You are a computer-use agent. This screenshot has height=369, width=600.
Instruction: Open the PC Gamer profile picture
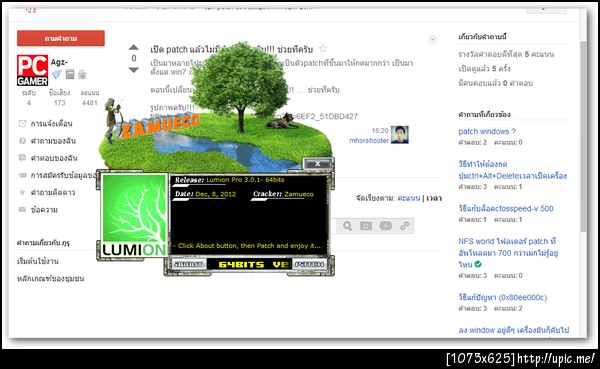(33, 70)
